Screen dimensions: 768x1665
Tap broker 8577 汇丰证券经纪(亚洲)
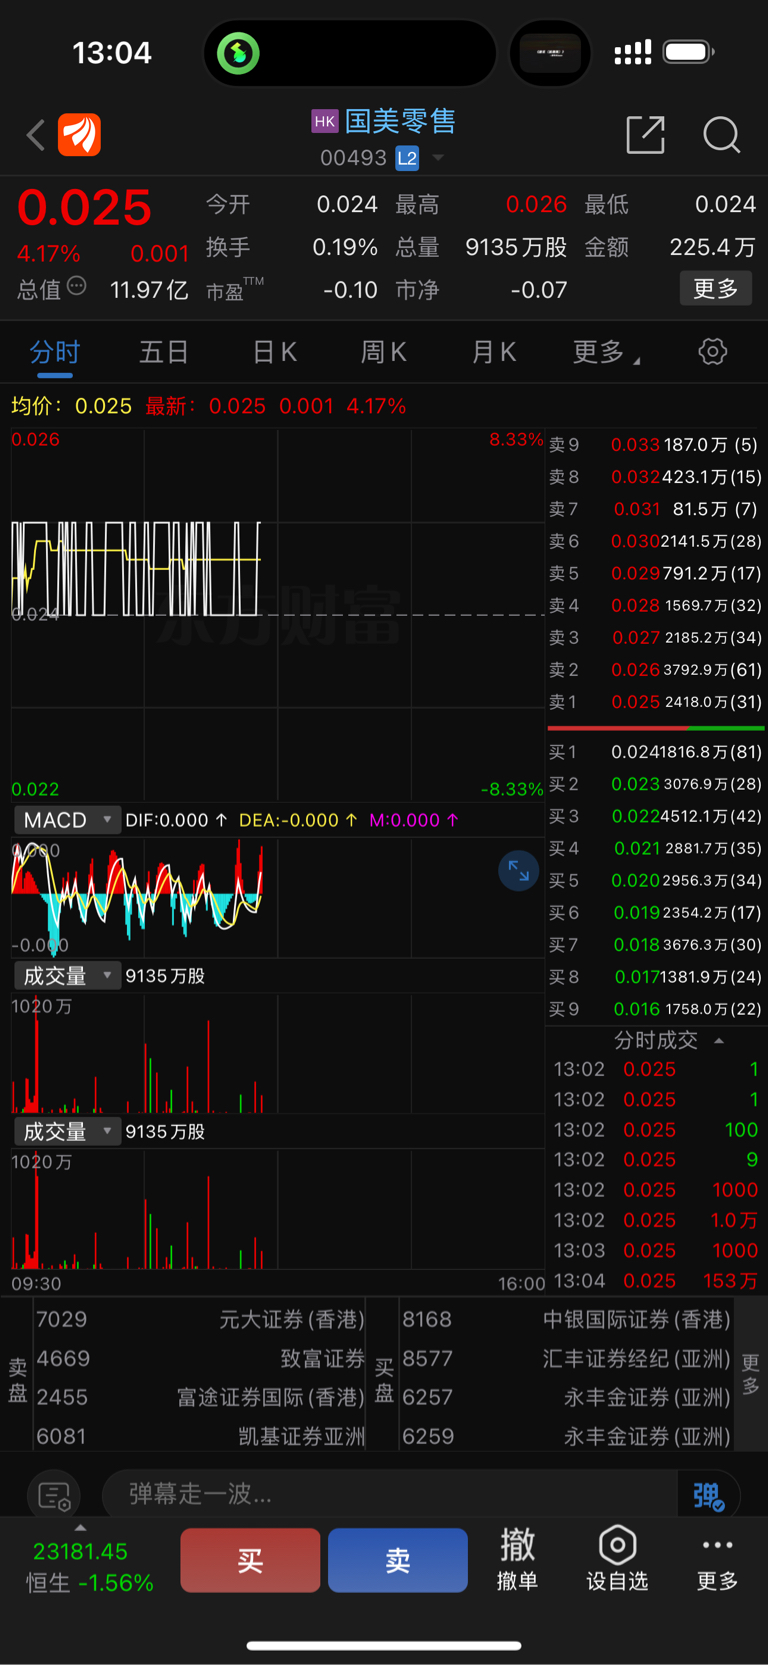click(566, 1359)
